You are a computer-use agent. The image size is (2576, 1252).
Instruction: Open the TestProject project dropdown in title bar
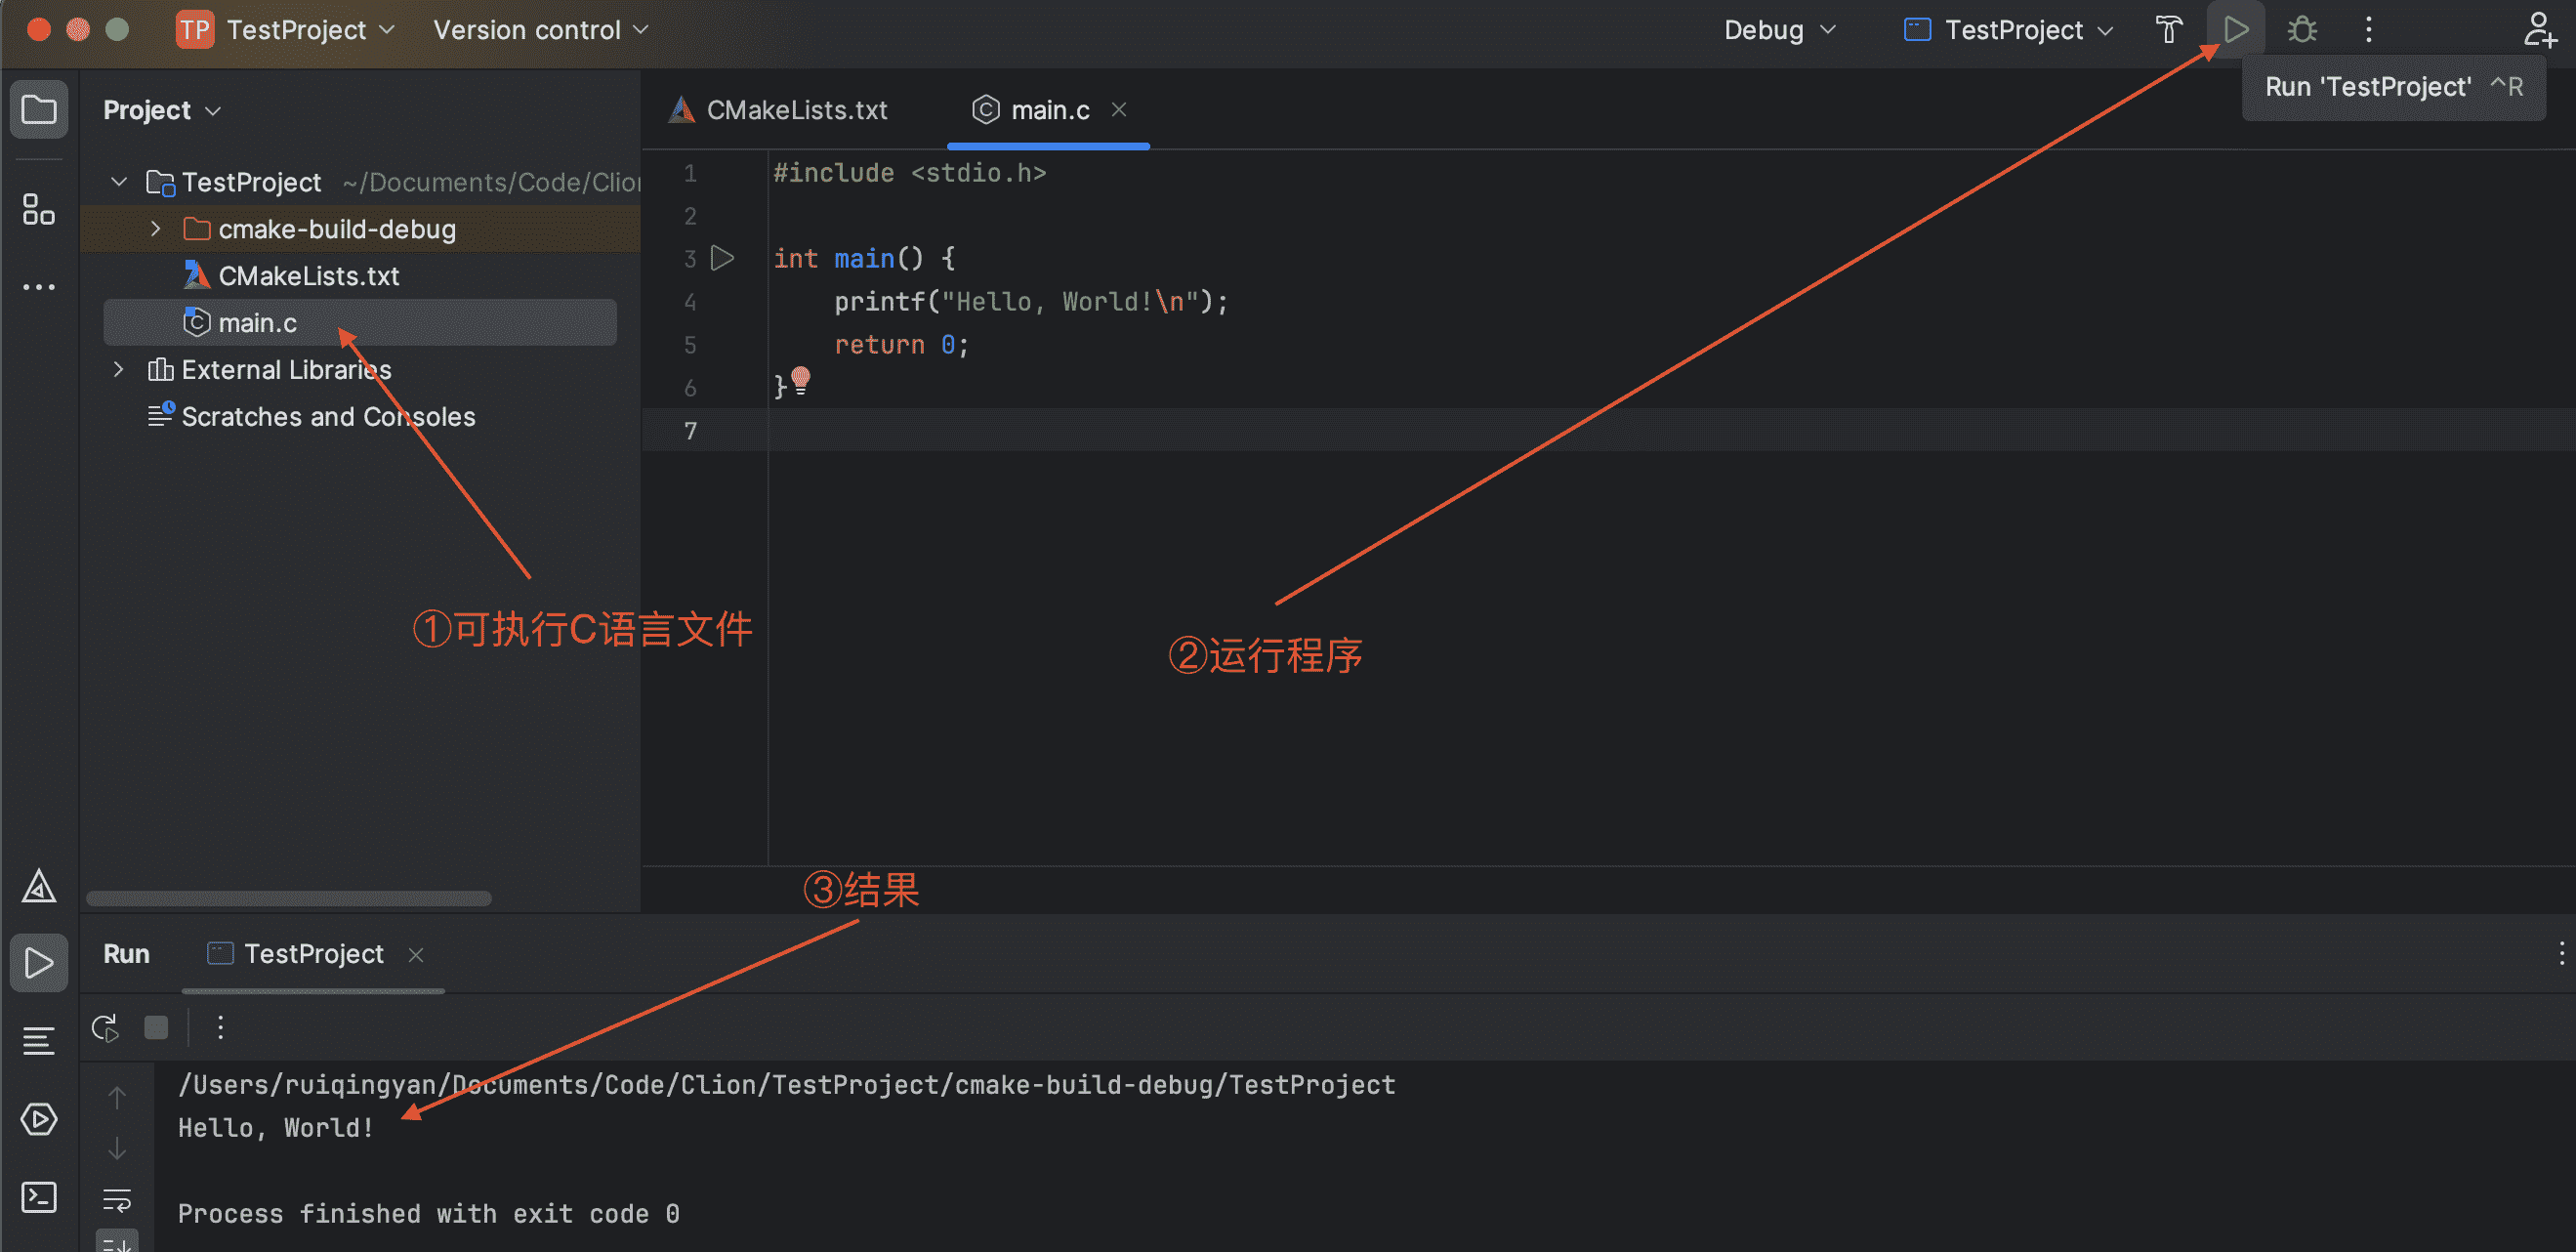point(310,30)
